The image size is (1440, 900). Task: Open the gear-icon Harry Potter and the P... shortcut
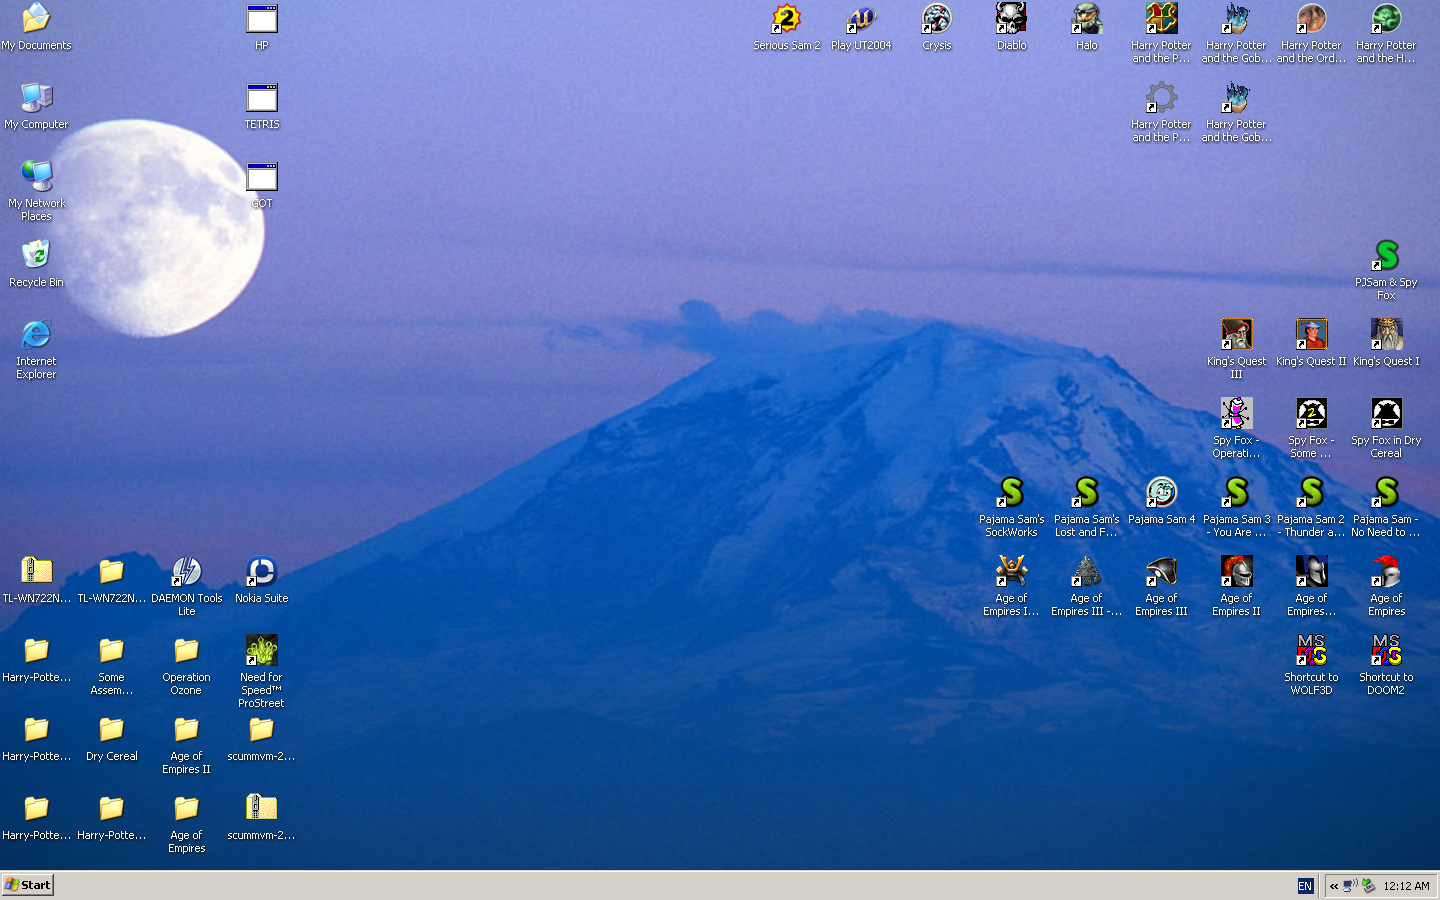1161,111
